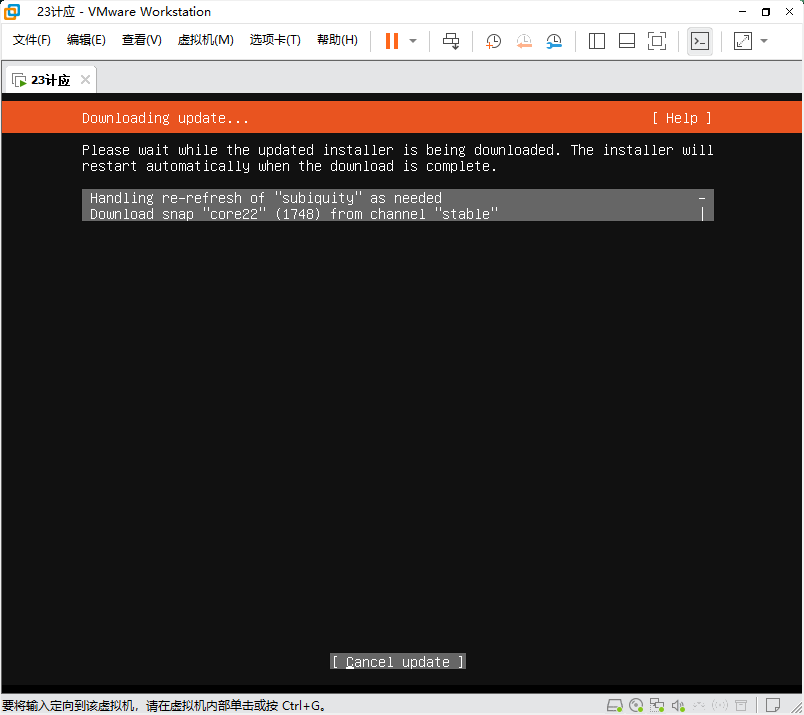Click the greyed Bluetooth wireless status icon
This screenshot has height=715, width=804.
720,706
